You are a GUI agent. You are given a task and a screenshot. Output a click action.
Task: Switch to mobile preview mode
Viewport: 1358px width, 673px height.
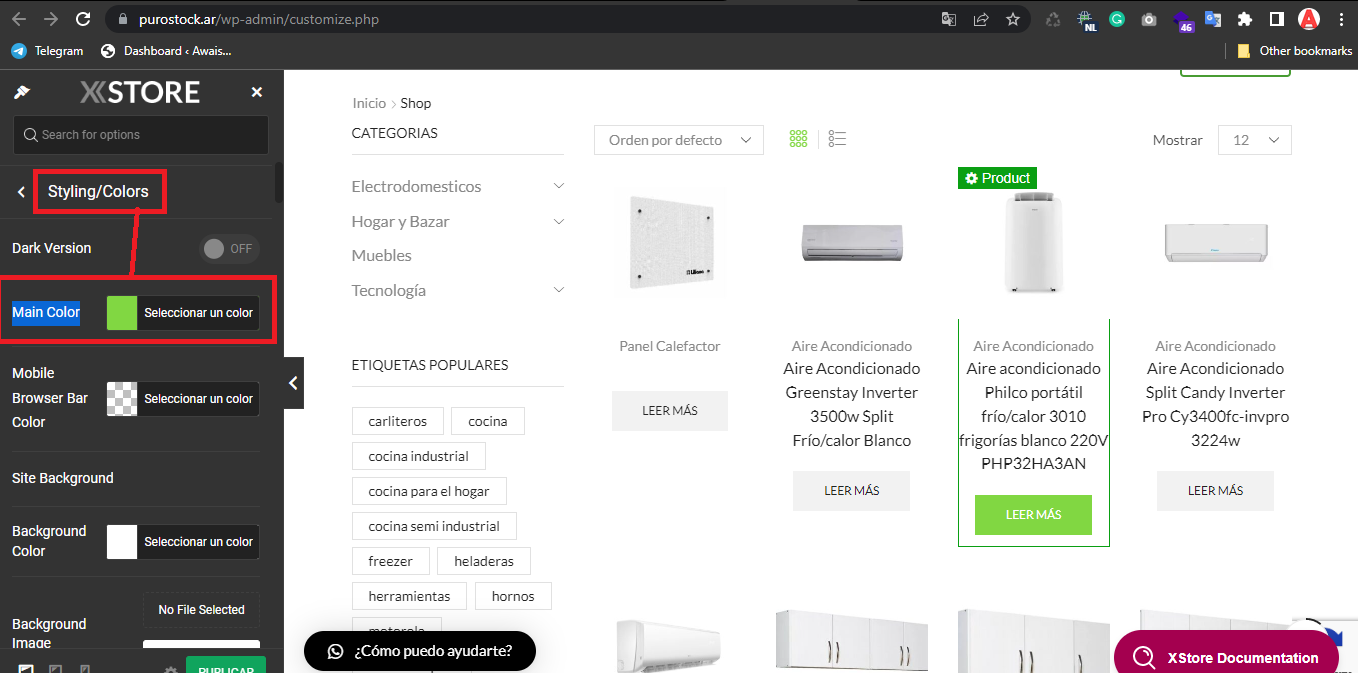pyautogui.click(x=84, y=670)
